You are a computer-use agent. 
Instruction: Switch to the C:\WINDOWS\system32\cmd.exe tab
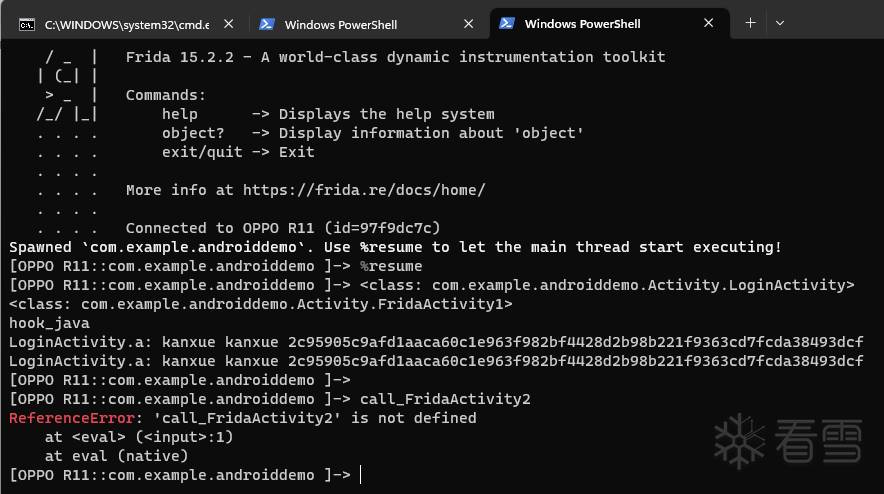[118, 24]
